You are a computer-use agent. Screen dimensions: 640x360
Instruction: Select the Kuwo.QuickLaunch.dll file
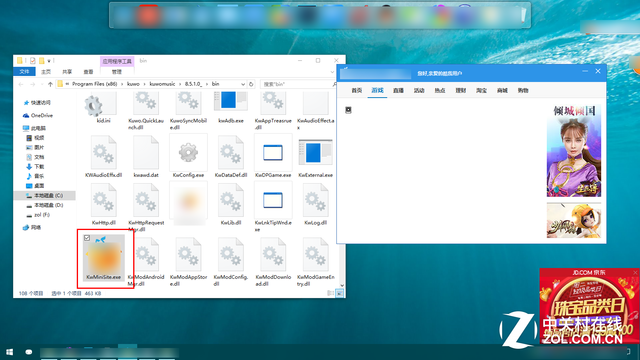[x=146, y=111]
